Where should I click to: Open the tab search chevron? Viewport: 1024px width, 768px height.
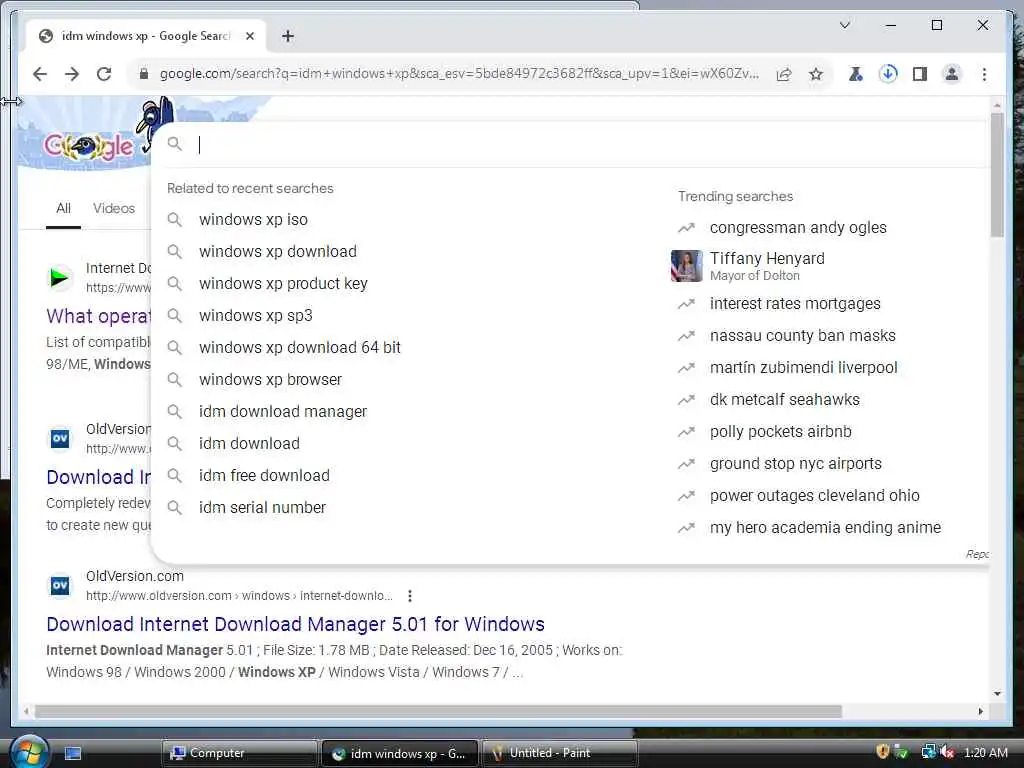[x=844, y=25]
